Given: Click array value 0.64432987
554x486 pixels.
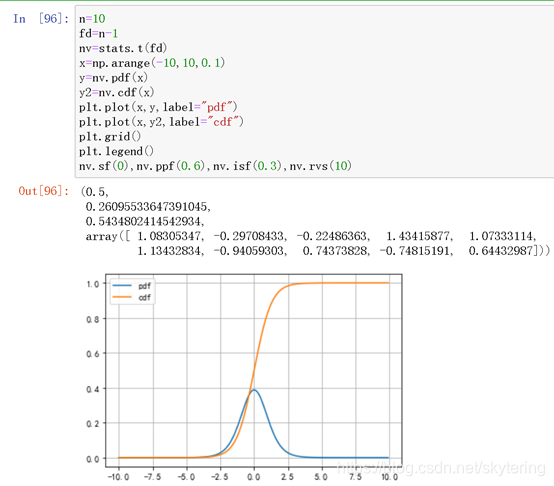Looking at the screenshot, I should [500, 251].
